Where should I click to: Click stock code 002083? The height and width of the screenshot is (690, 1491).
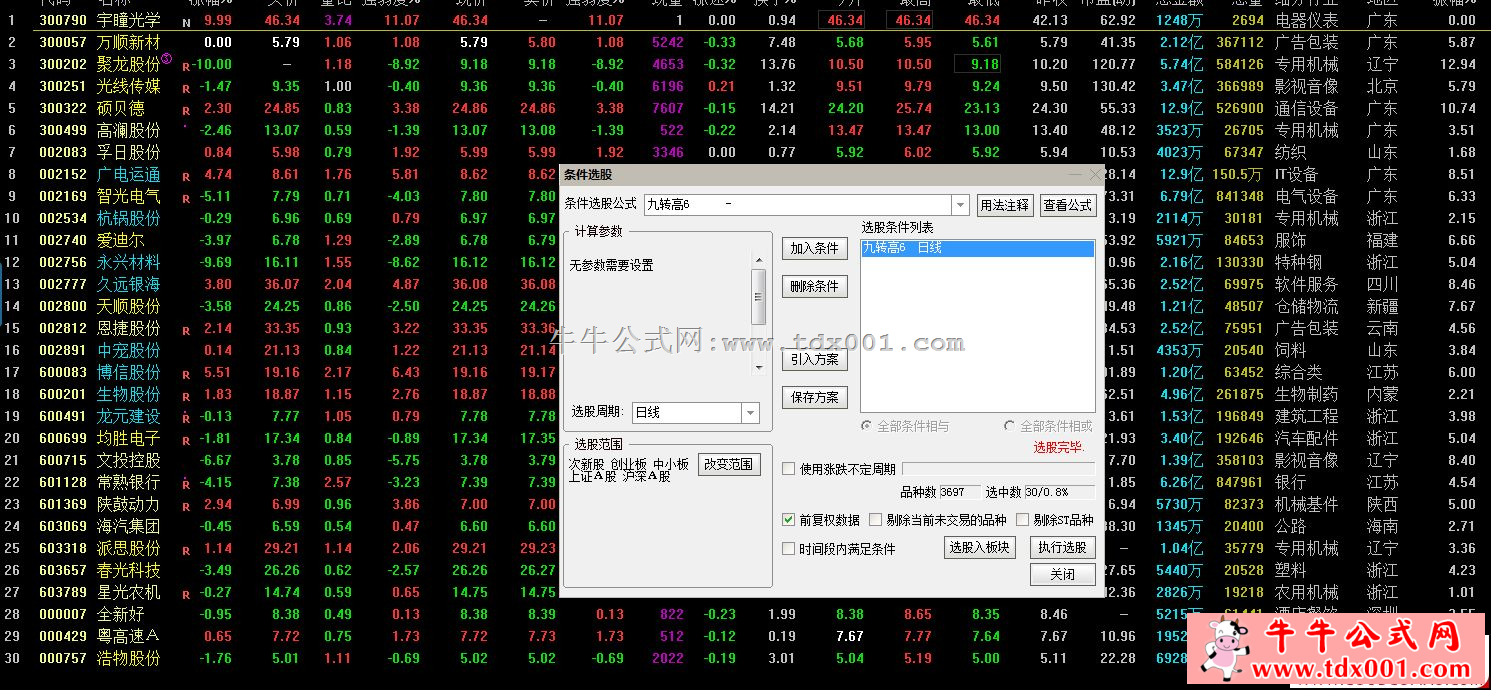click(x=63, y=152)
